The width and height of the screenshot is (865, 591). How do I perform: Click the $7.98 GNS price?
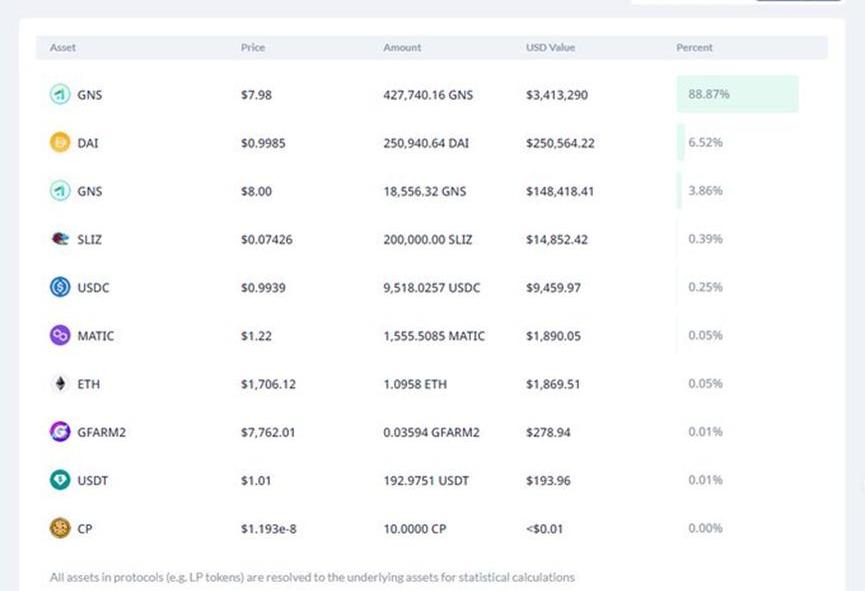point(257,95)
